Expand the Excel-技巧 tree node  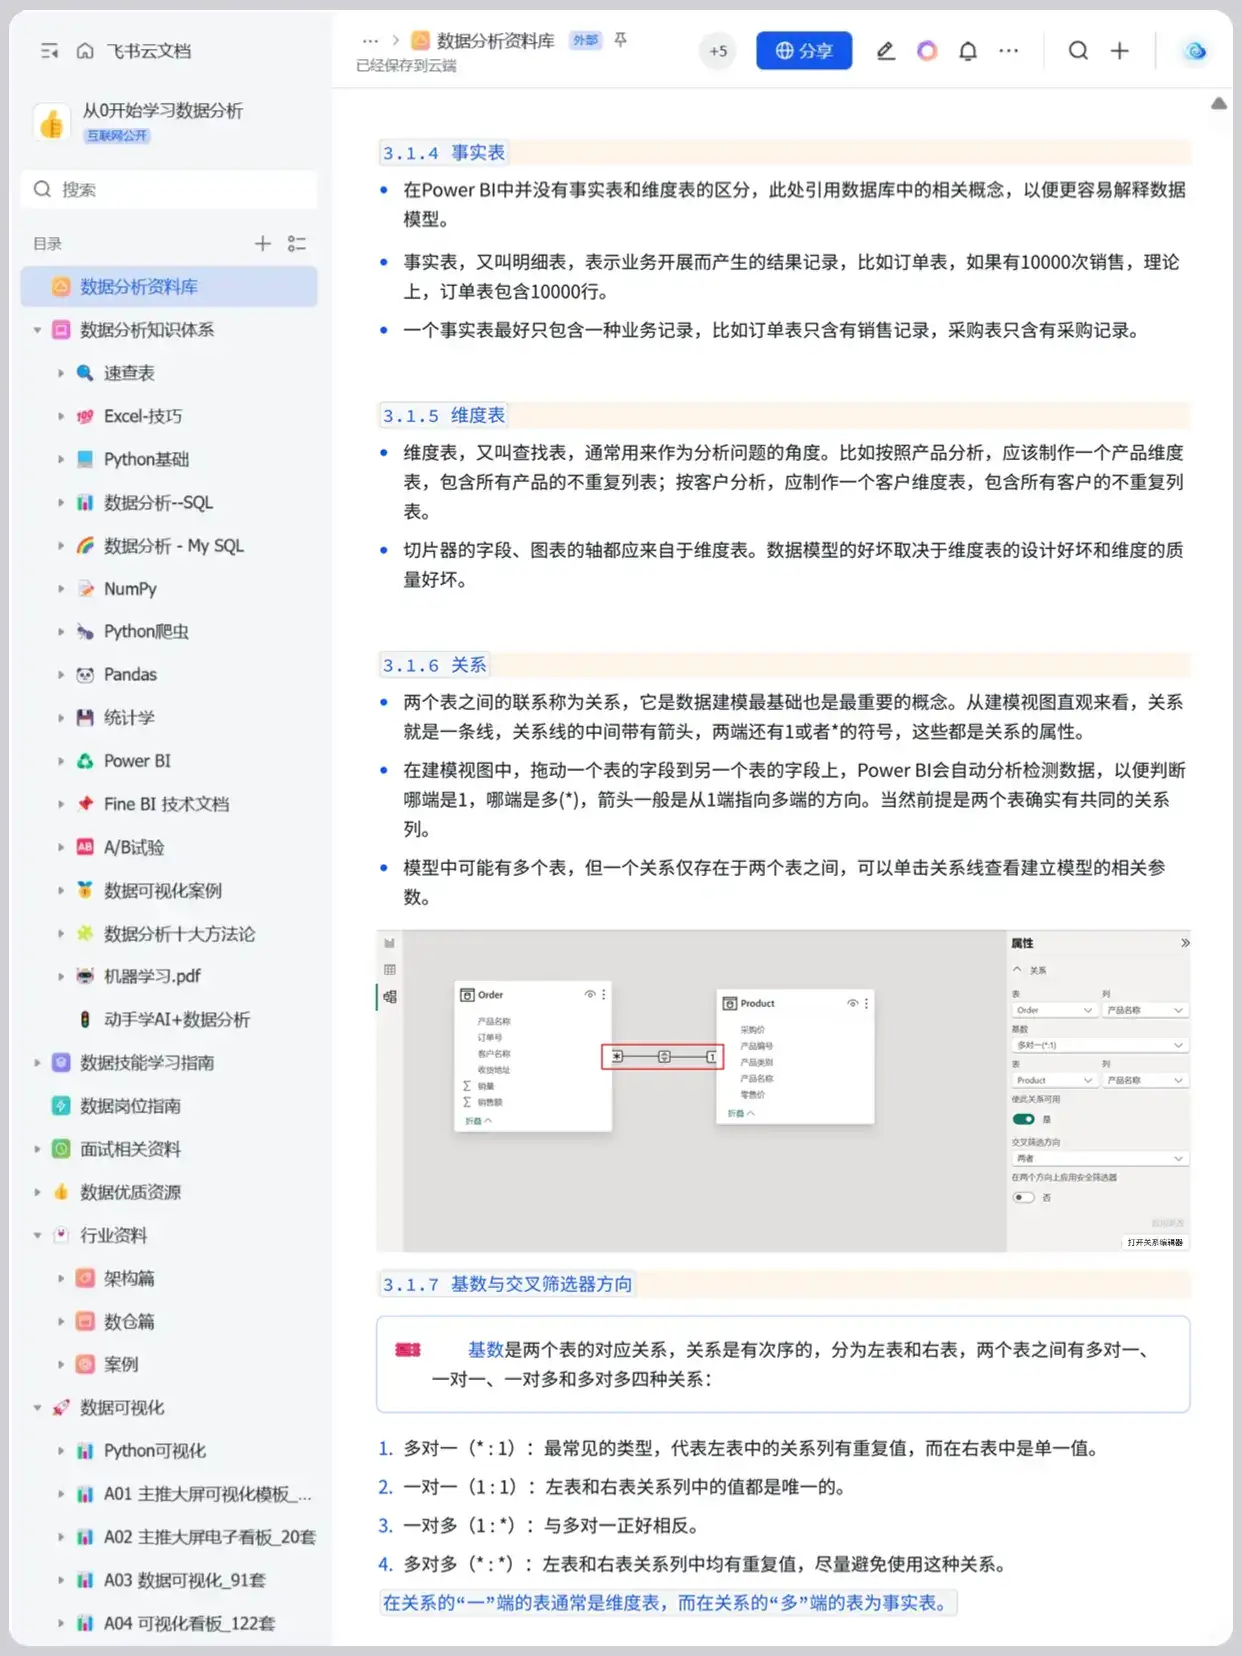[61, 416]
